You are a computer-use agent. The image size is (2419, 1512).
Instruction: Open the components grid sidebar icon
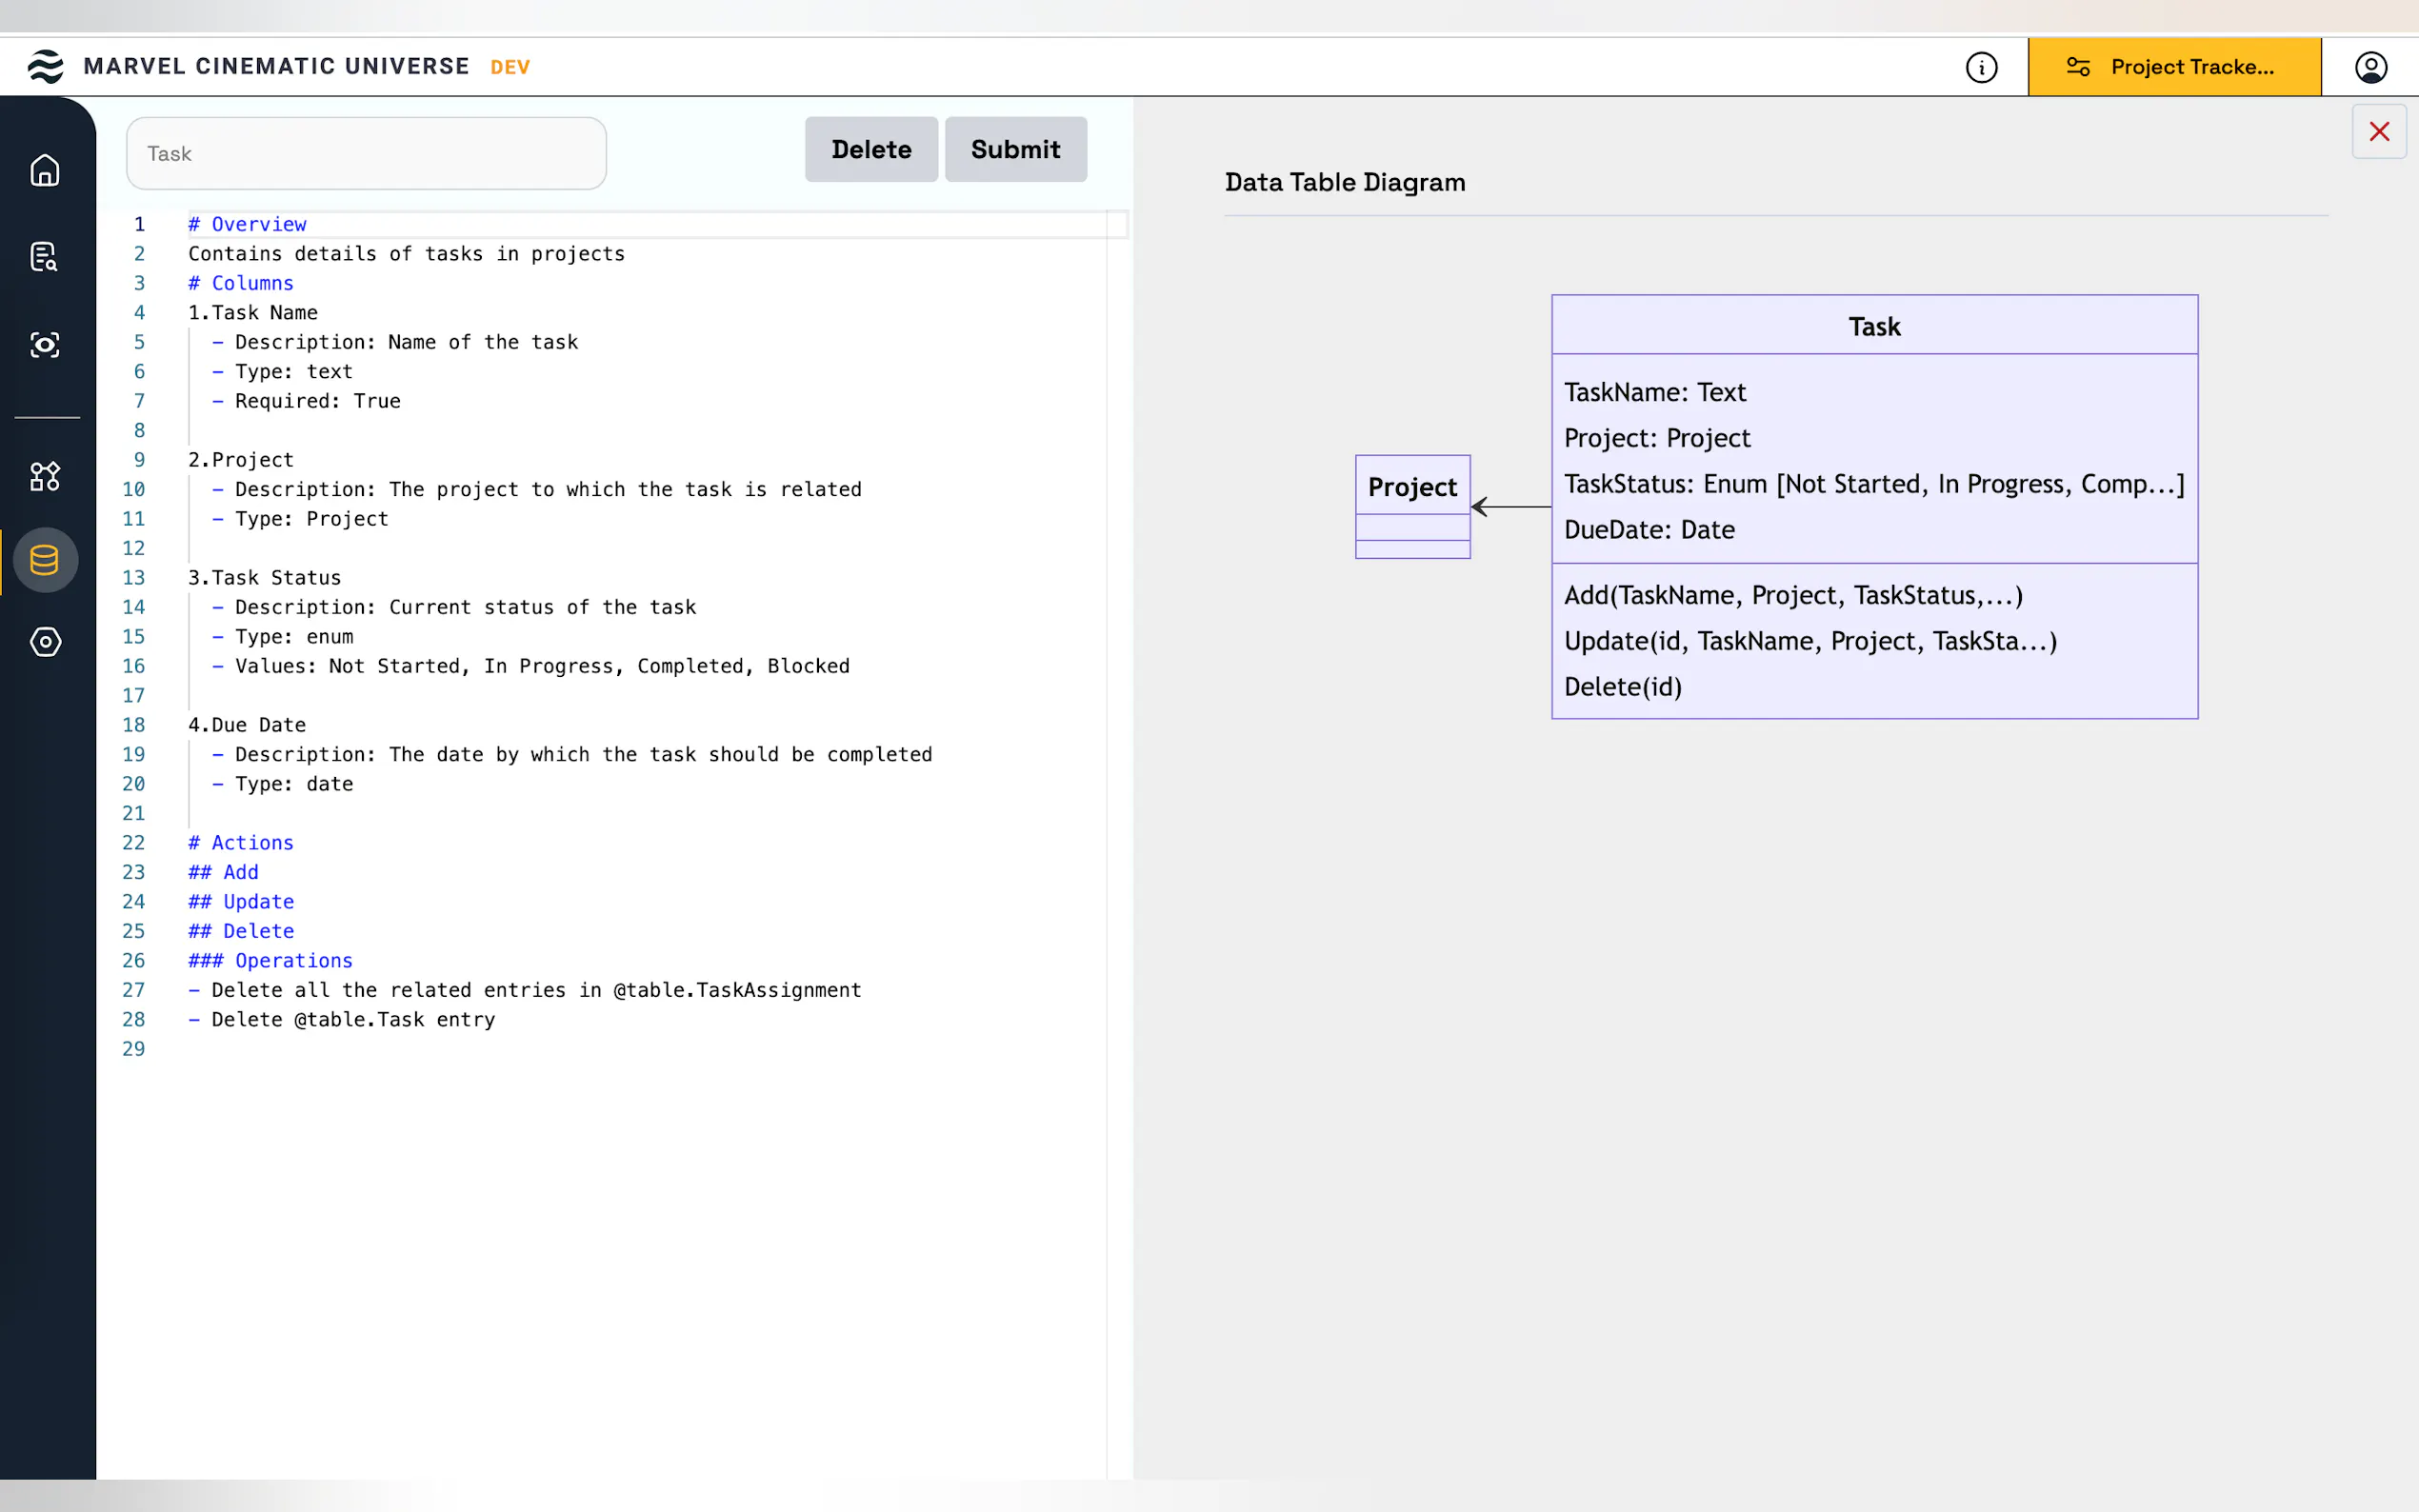[x=45, y=476]
